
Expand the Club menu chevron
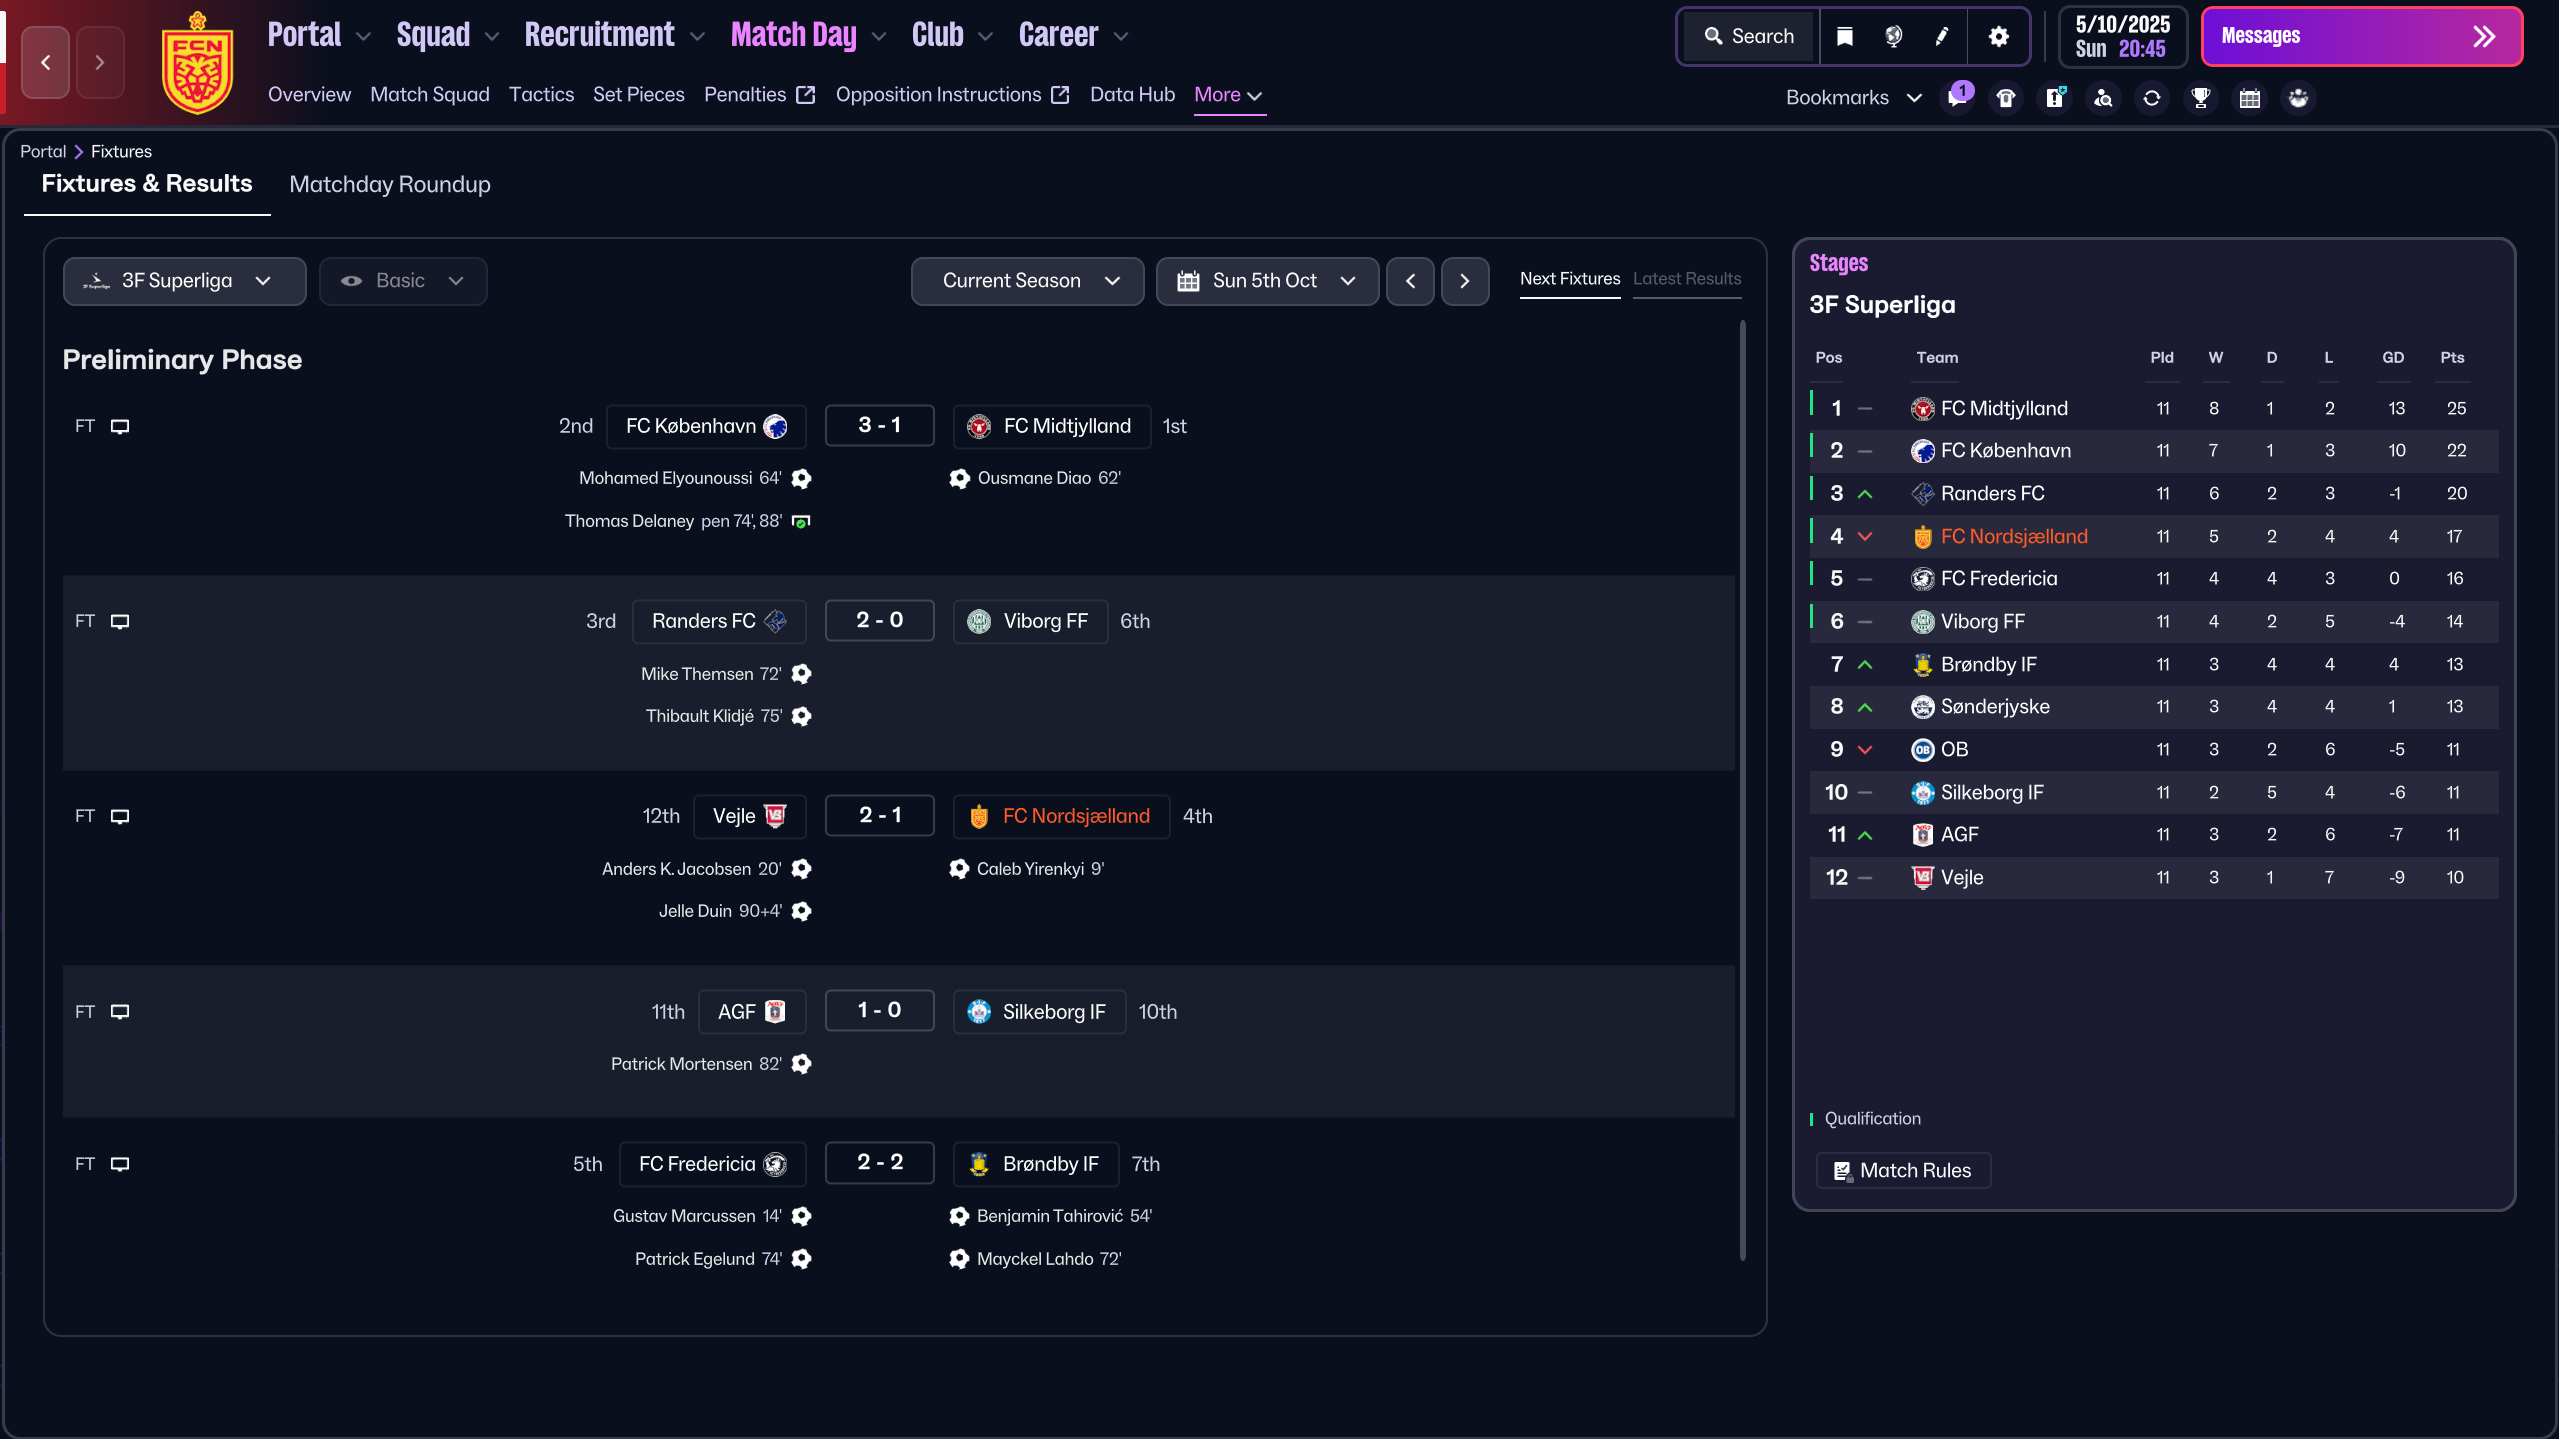click(x=985, y=37)
